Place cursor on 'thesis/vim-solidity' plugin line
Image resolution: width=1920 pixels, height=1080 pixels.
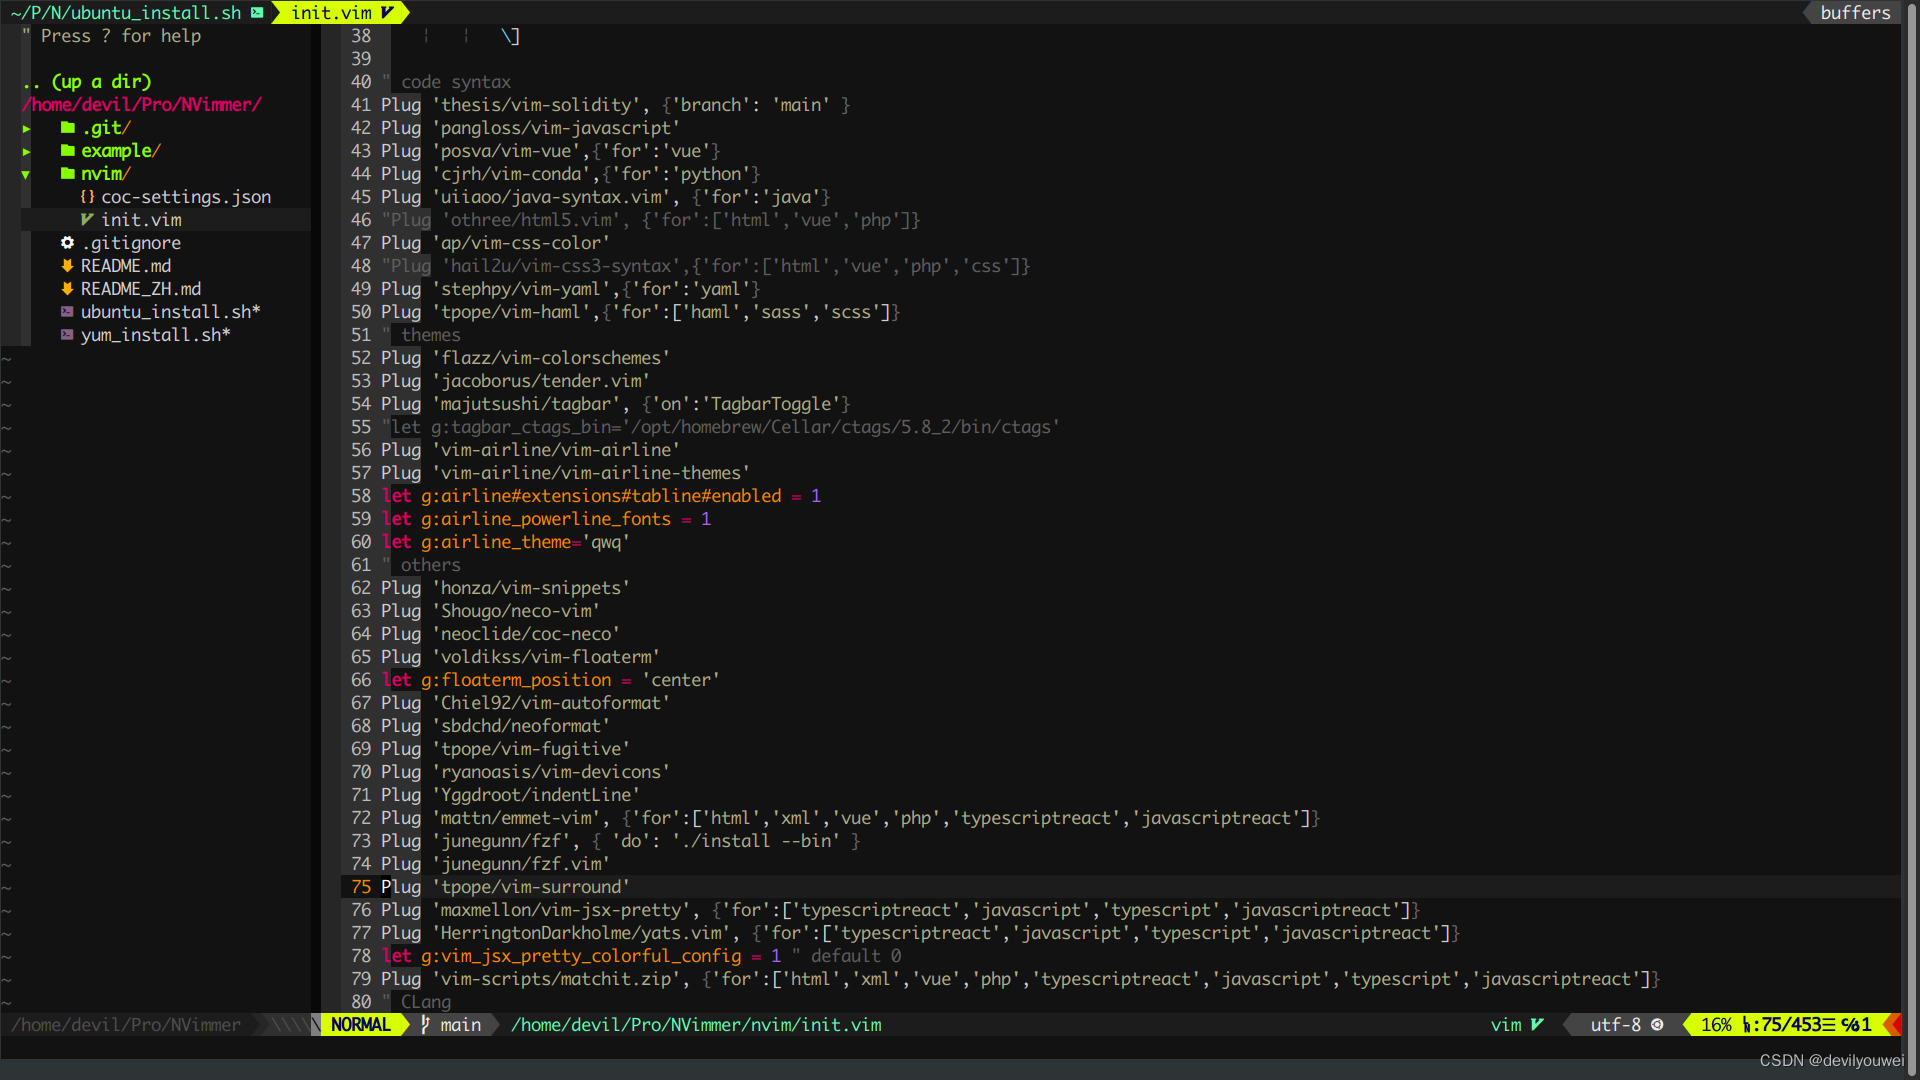pos(615,105)
